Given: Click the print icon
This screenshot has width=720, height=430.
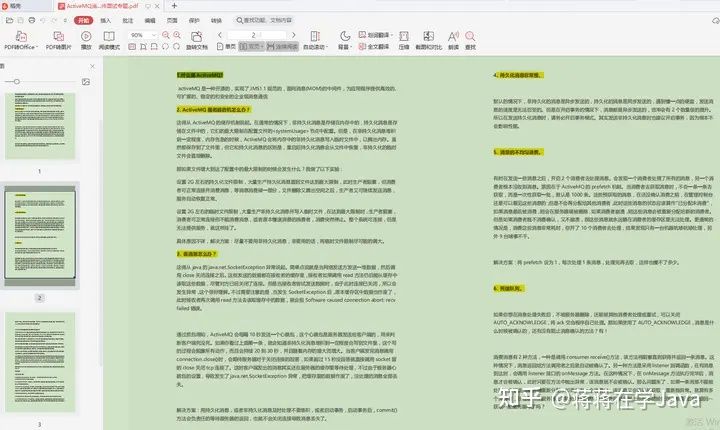Looking at the screenshot, I should pos(32,20).
